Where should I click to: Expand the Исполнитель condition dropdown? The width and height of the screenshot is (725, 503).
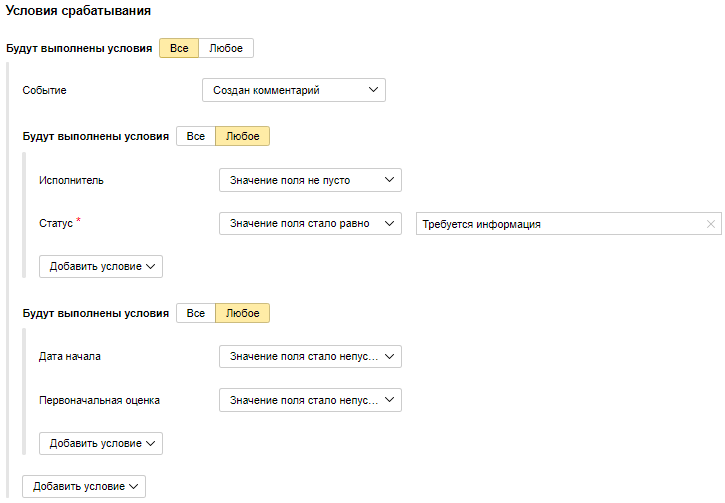click(x=310, y=180)
